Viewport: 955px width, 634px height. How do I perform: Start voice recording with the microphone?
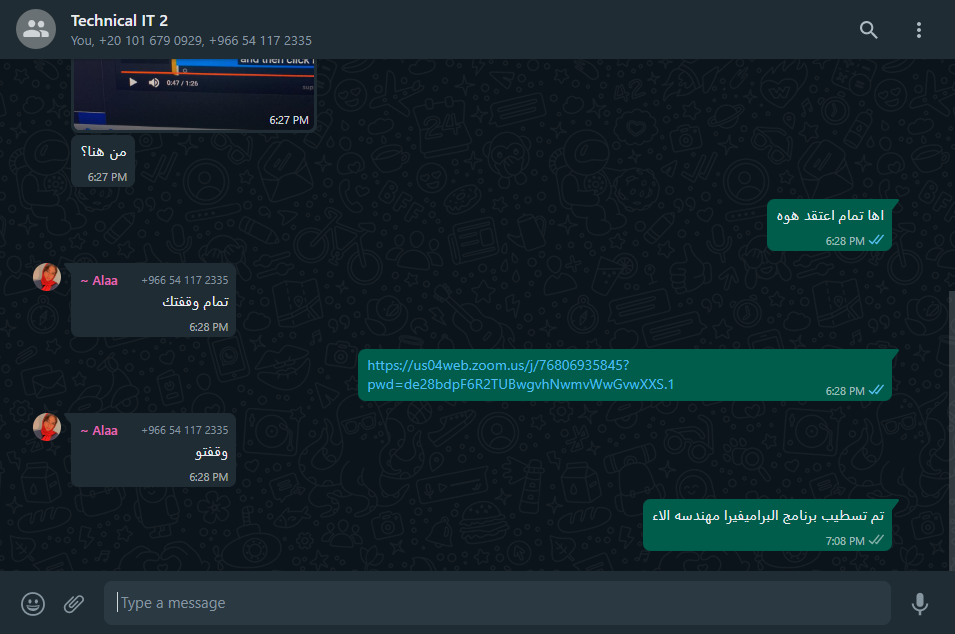point(920,604)
